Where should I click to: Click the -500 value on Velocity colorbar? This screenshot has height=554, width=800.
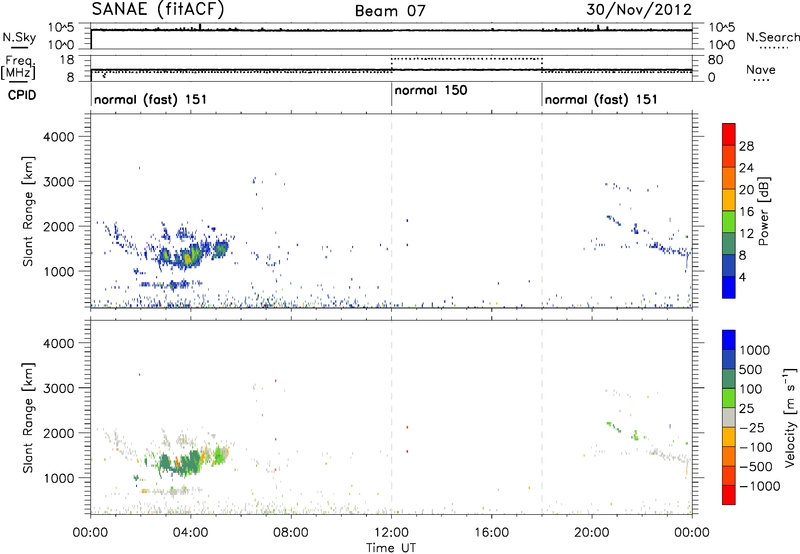click(x=756, y=467)
